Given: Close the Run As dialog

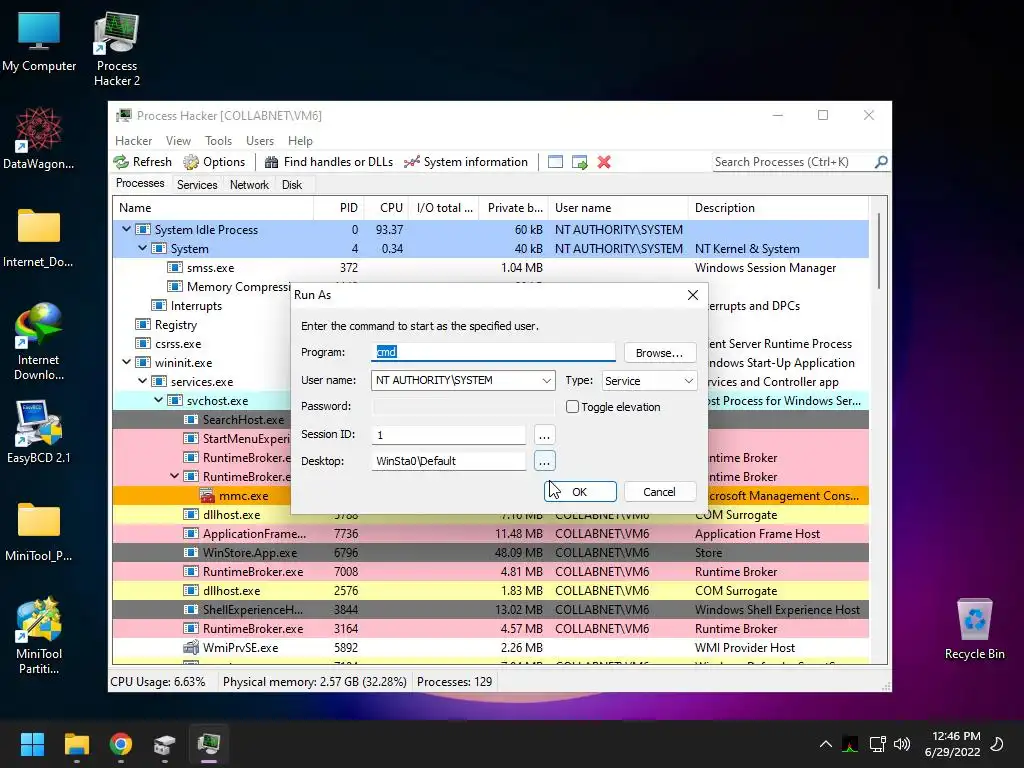Looking at the screenshot, I should click(x=693, y=295).
